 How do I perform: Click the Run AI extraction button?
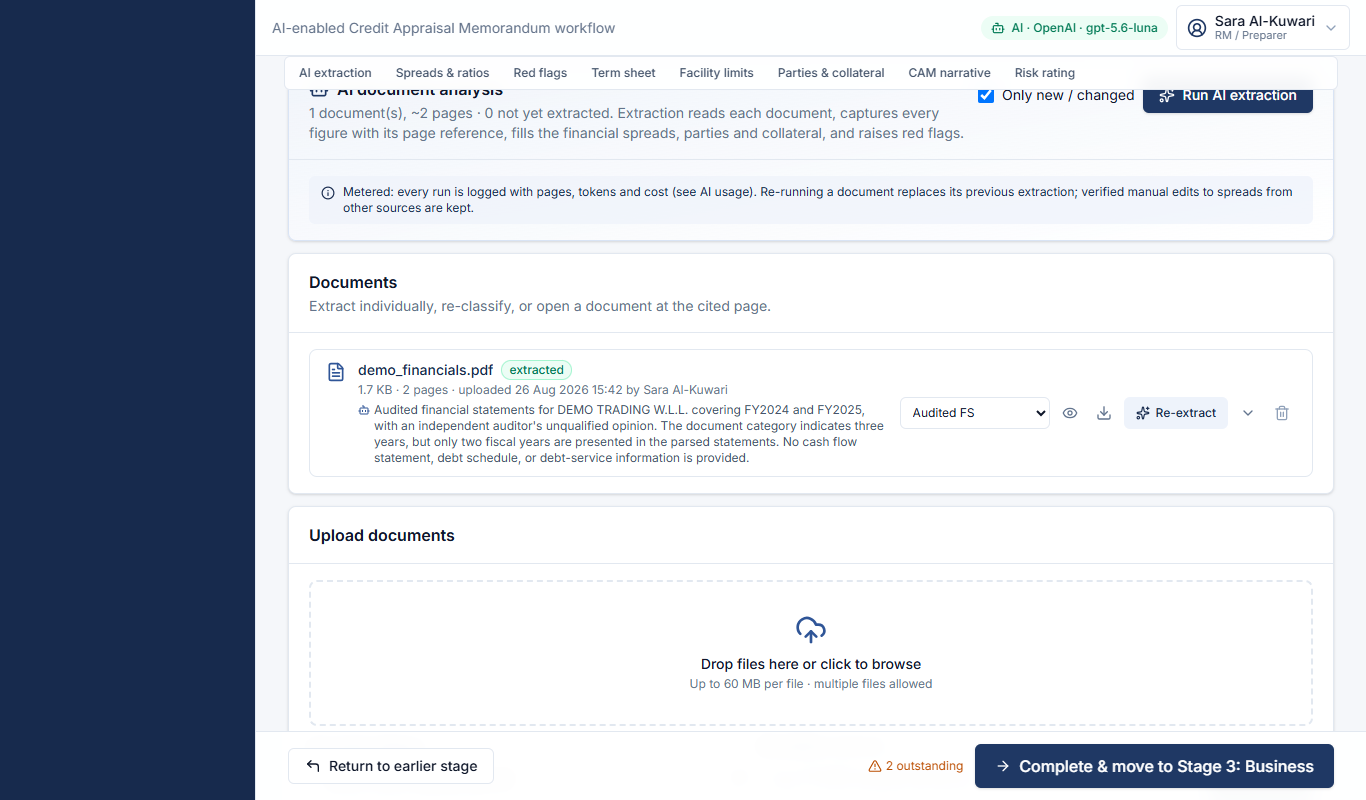[1228, 96]
